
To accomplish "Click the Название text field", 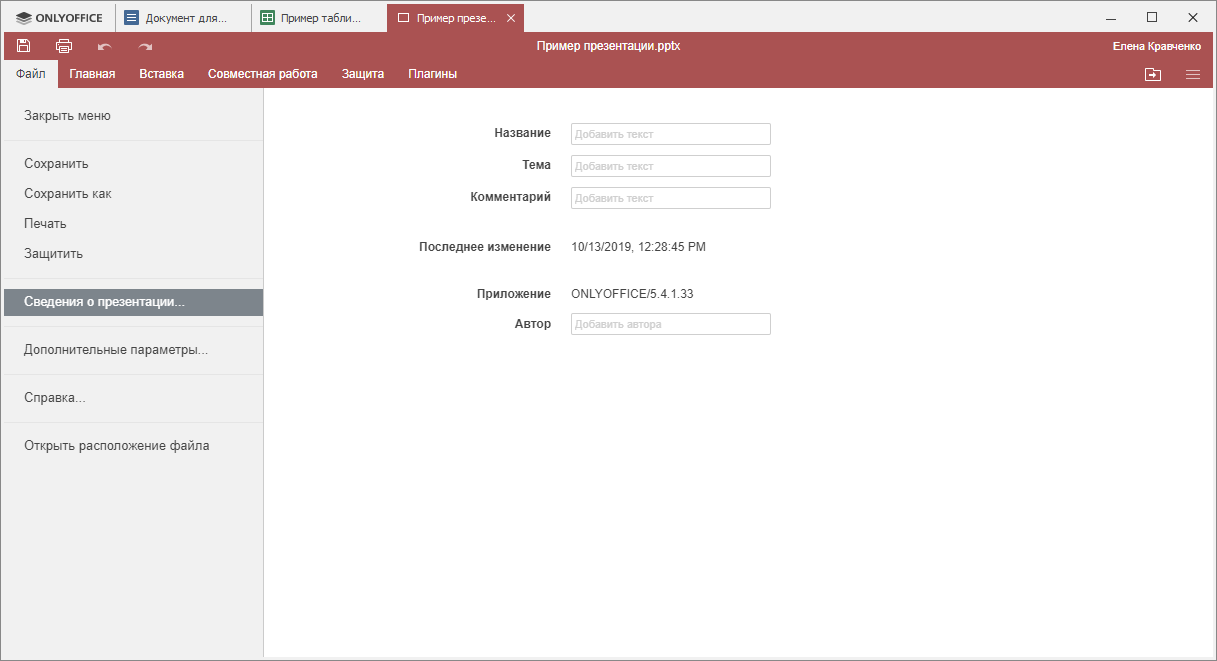I will click(670, 134).
